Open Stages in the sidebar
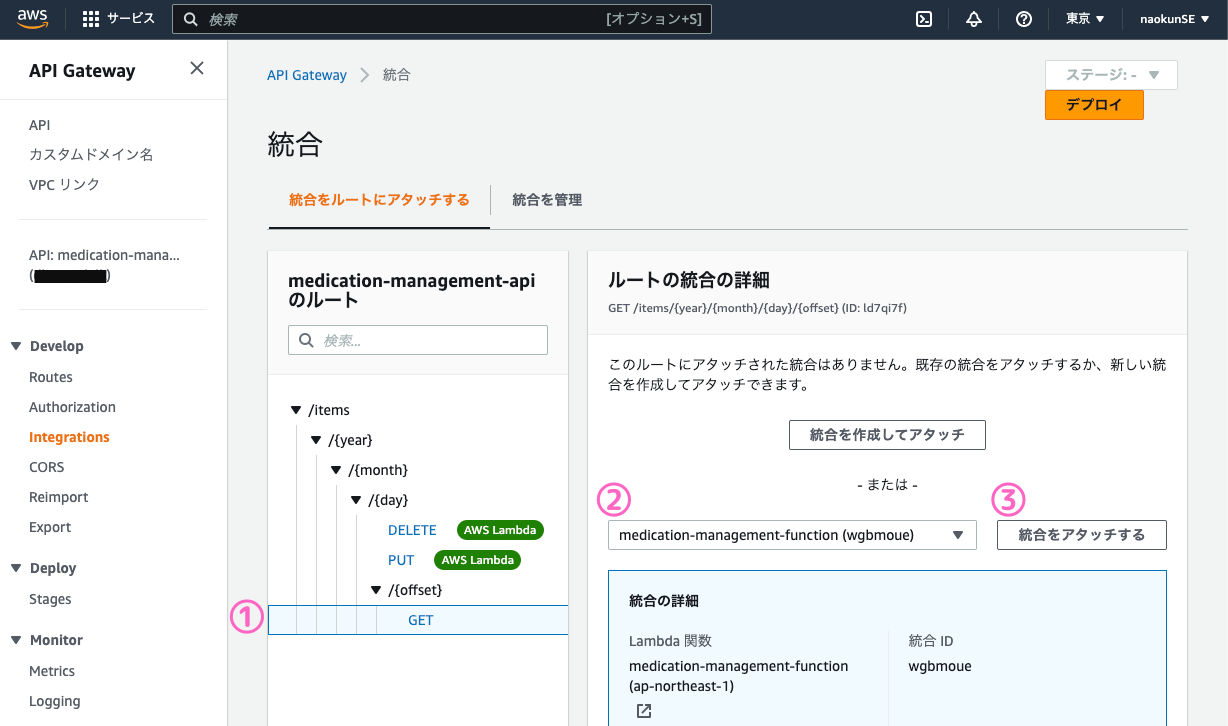The width and height of the screenshot is (1228, 726). [50, 599]
